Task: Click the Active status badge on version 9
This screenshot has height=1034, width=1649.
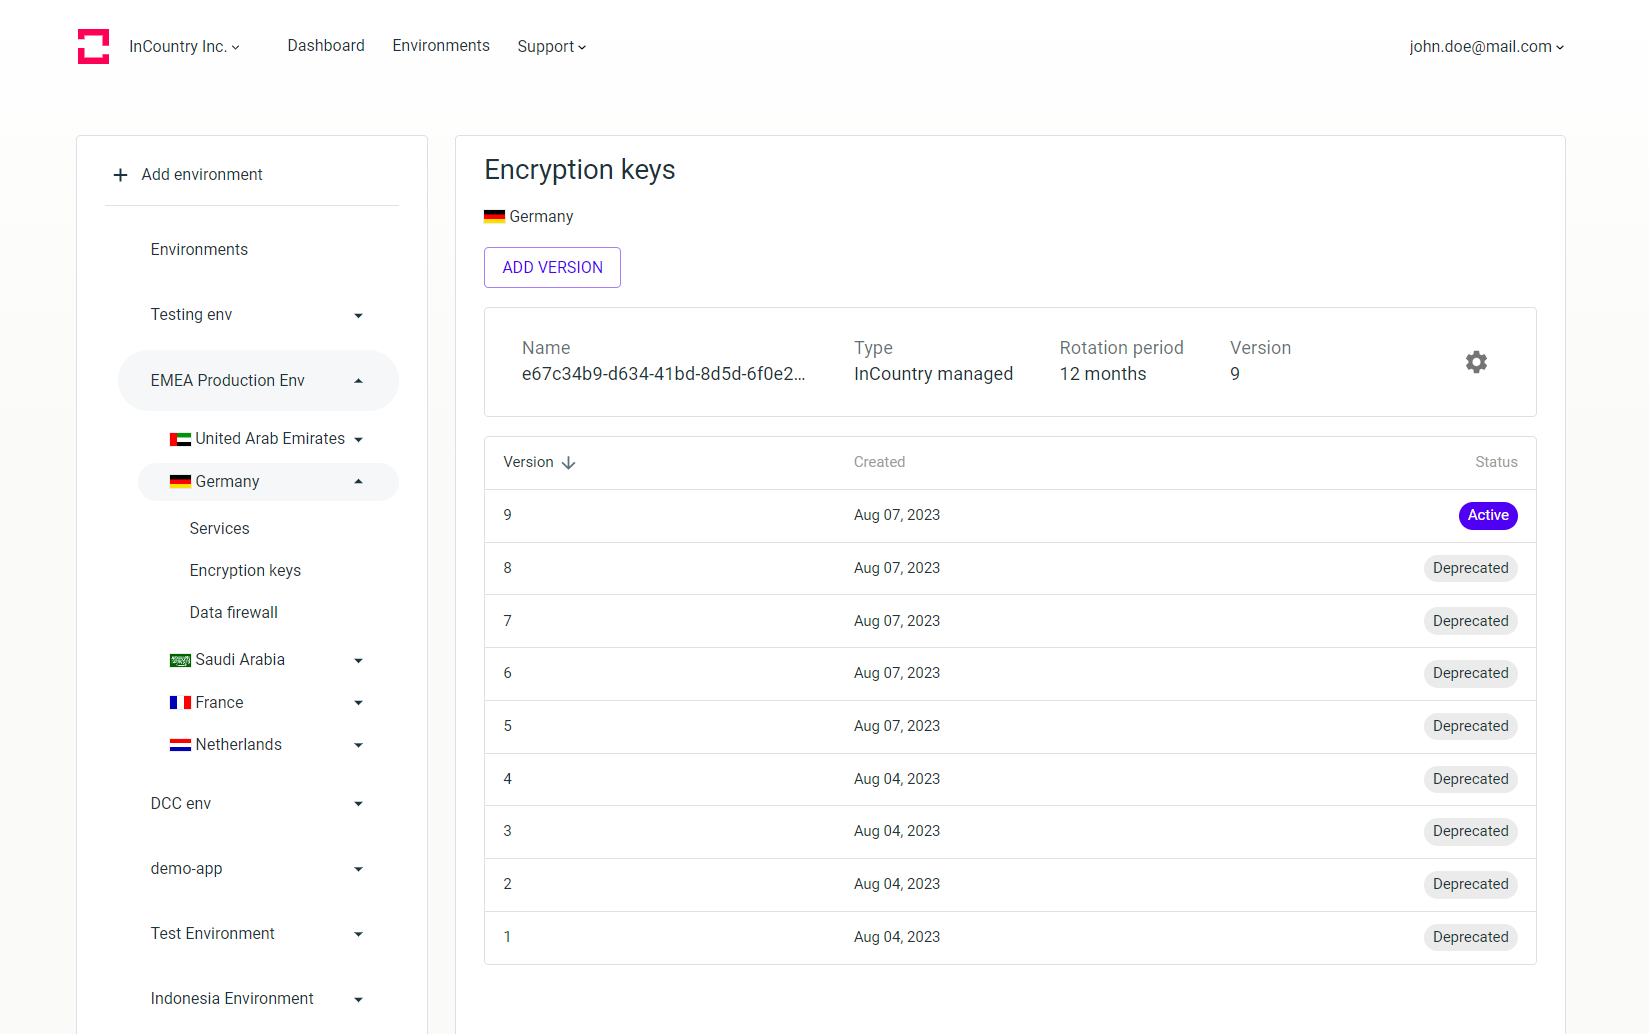Action: pyautogui.click(x=1488, y=515)
